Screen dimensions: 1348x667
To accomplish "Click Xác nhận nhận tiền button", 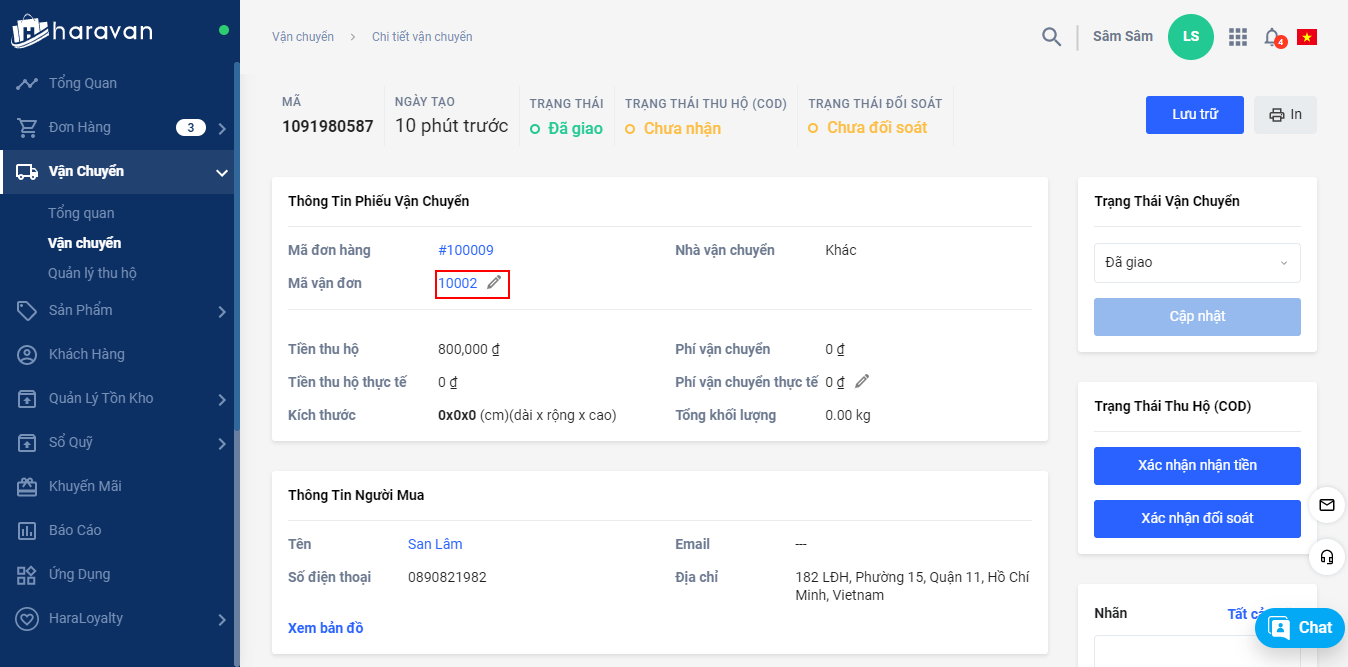I will (1197, 465).
